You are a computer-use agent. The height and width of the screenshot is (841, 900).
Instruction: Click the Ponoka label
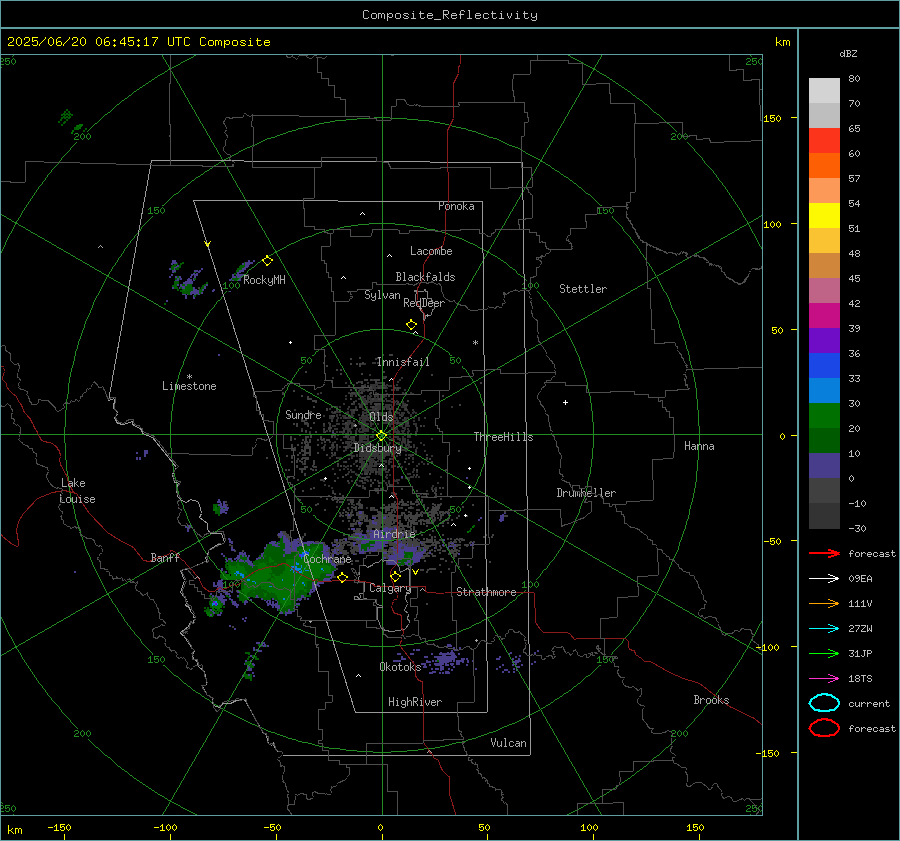pyautogui.click(x=456, y=206)
